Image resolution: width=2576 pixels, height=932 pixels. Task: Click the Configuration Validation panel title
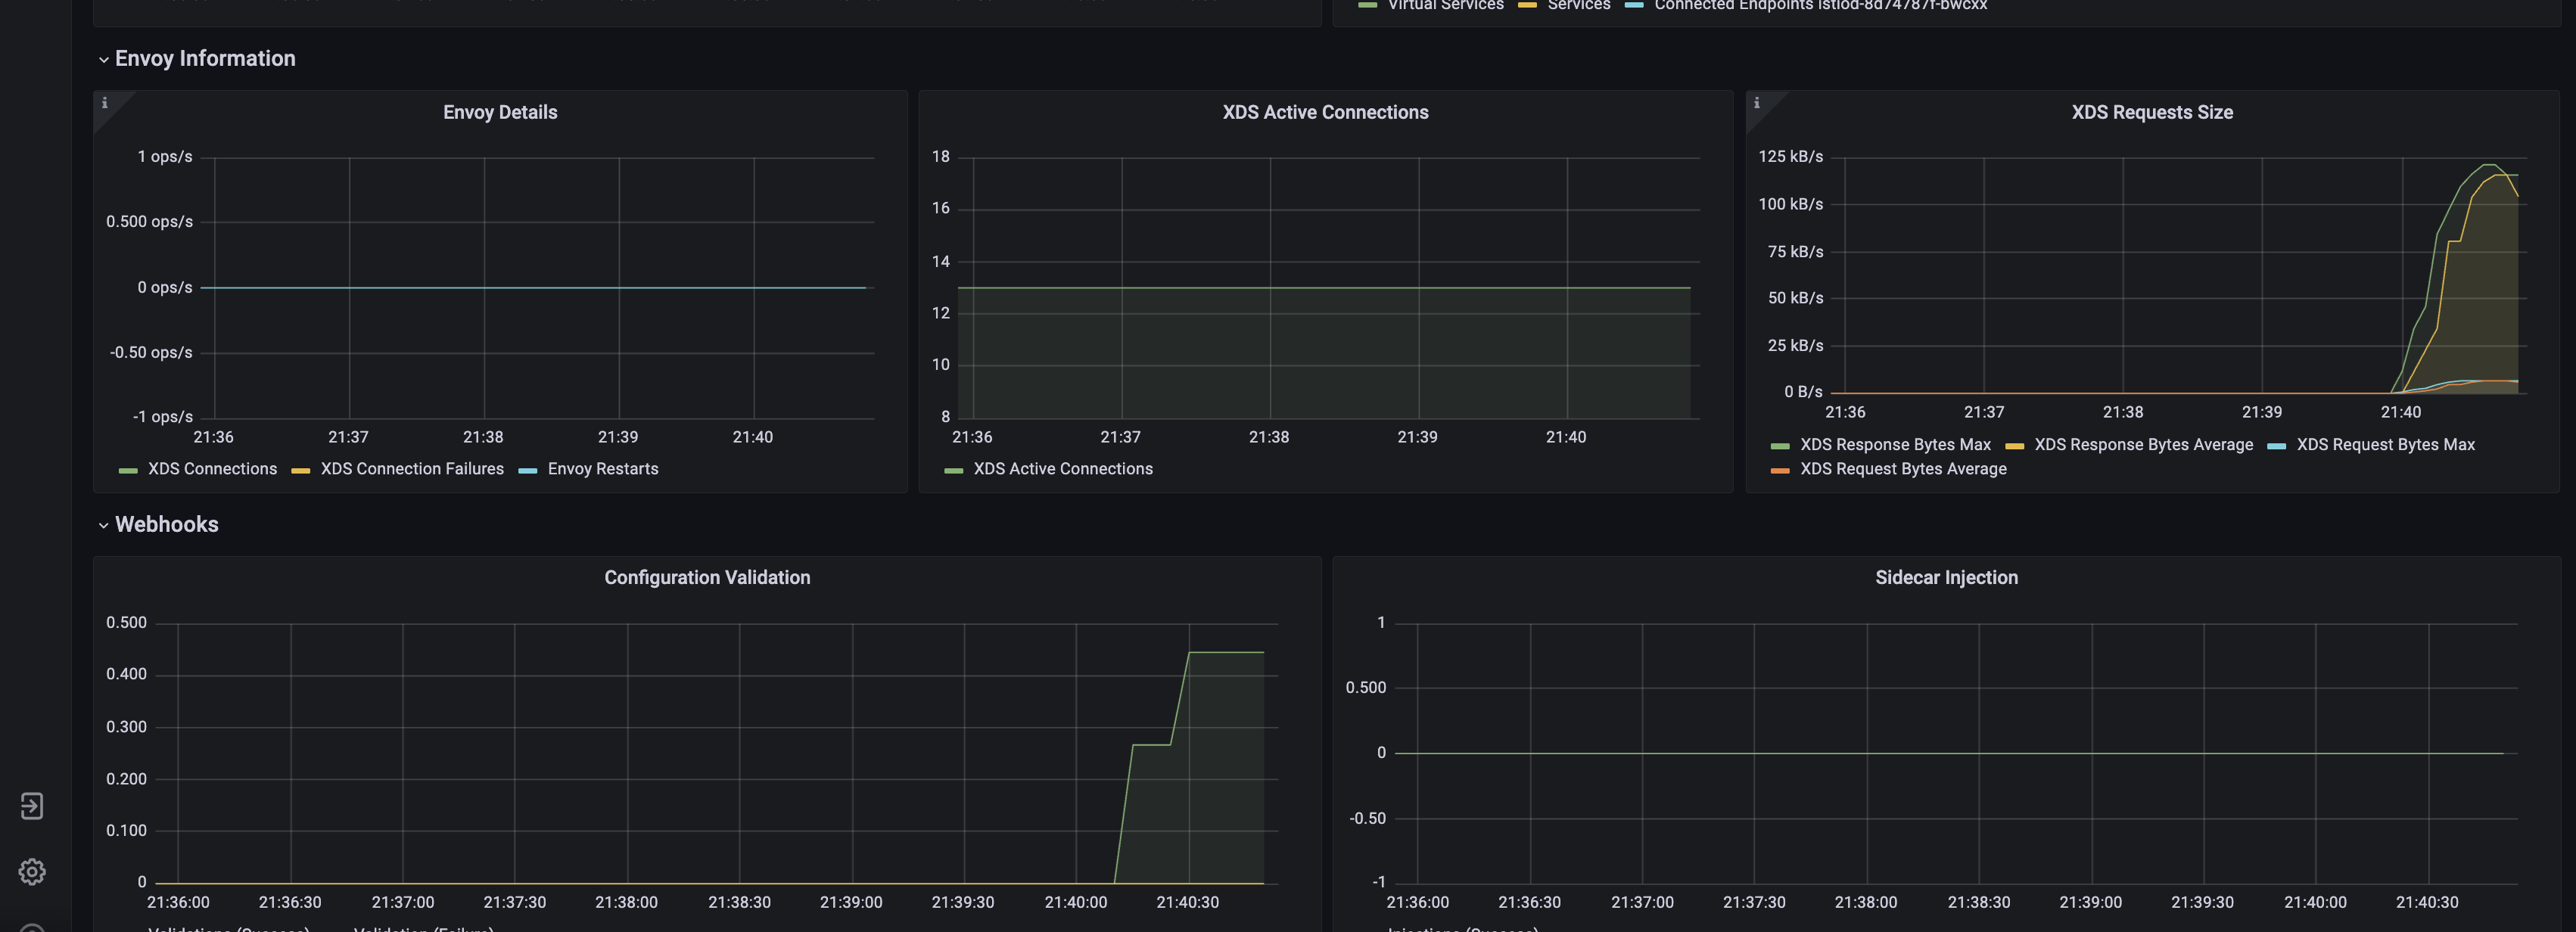point(707,577)
